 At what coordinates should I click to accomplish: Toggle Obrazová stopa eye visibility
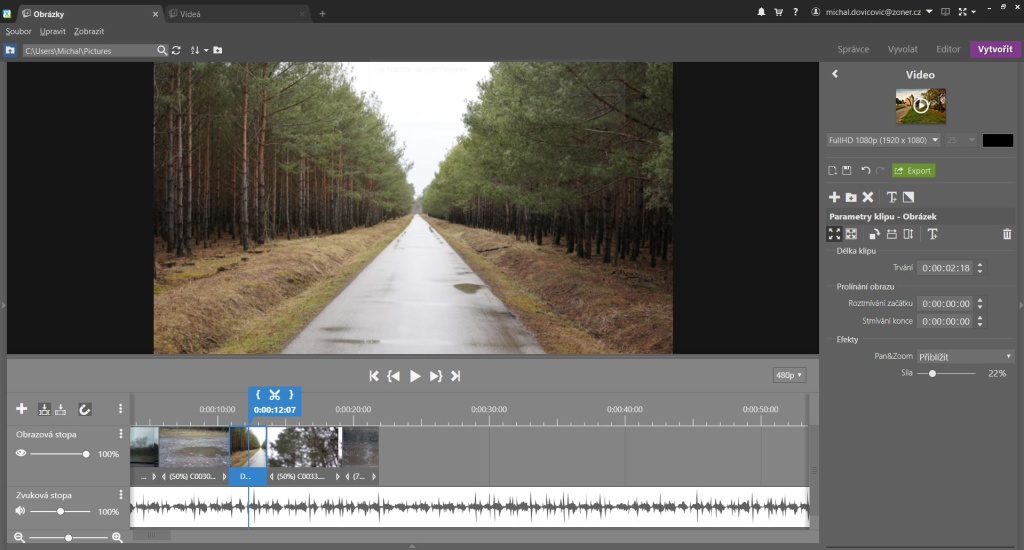21,453
